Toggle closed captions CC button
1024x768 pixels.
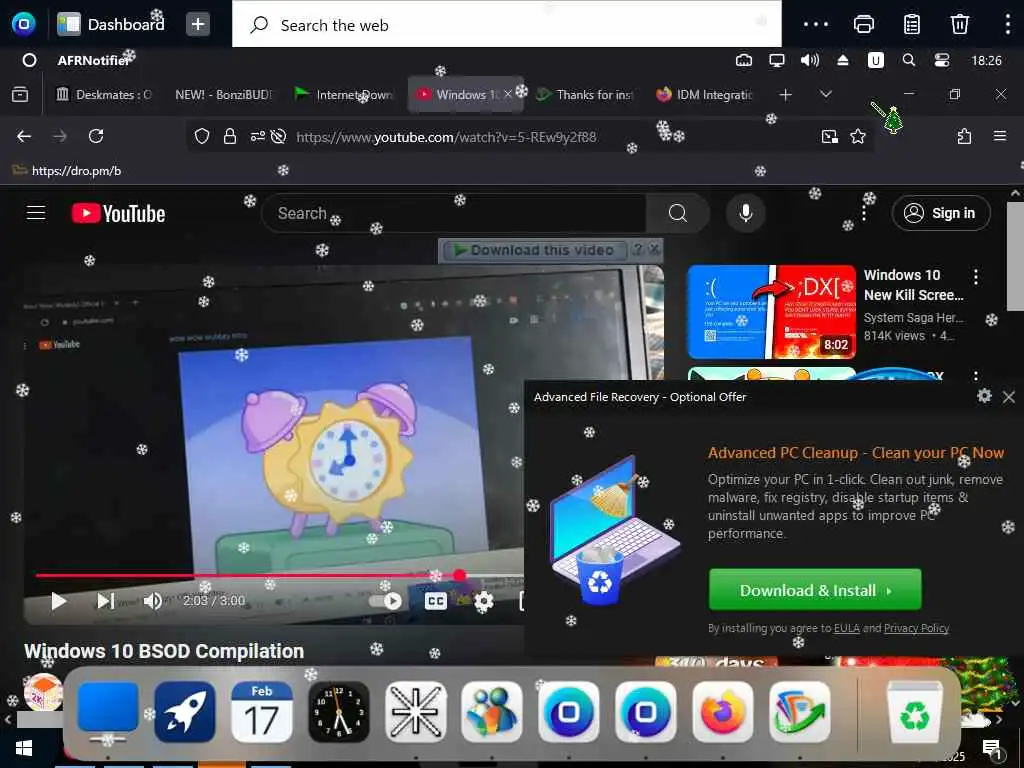click(436, 601)
